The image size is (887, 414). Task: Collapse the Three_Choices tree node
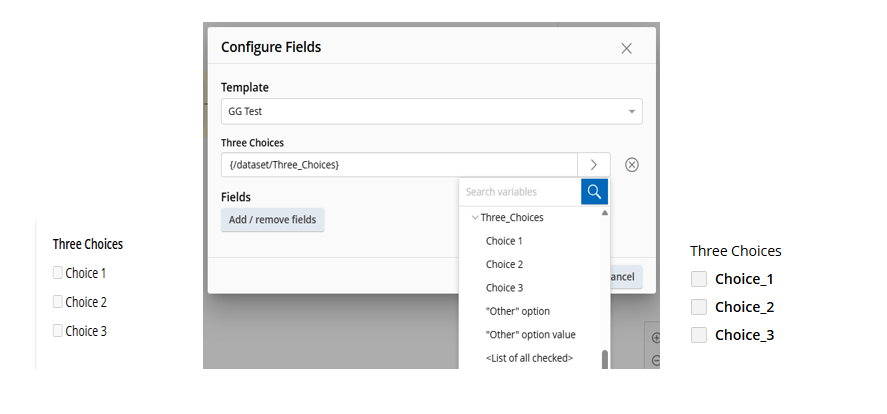pyautogui.click(x=475, y=217)
